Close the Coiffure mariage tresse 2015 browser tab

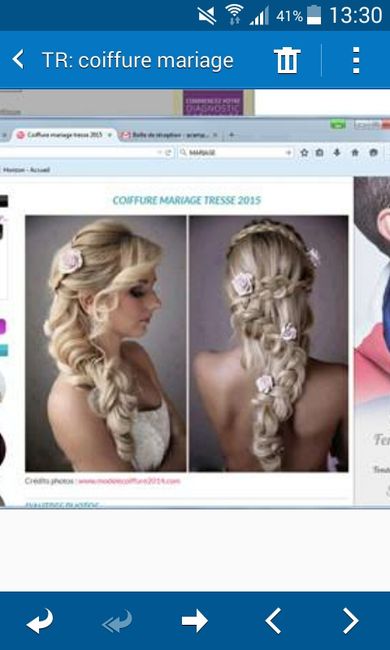pos(110,135)
